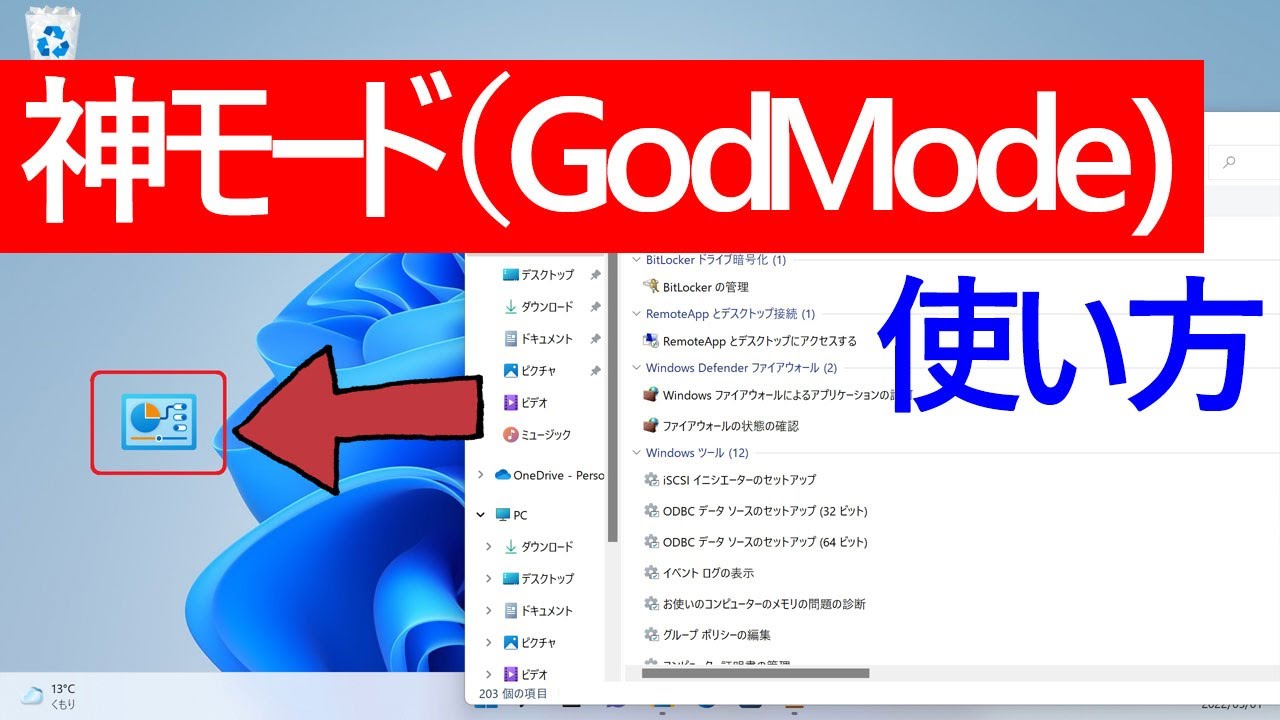Image resolution: width=1280 pixels, height=720 pixels.
Task: Open グループ ポリシーの編集 gear icon
Action: click(x=651, y=635)
